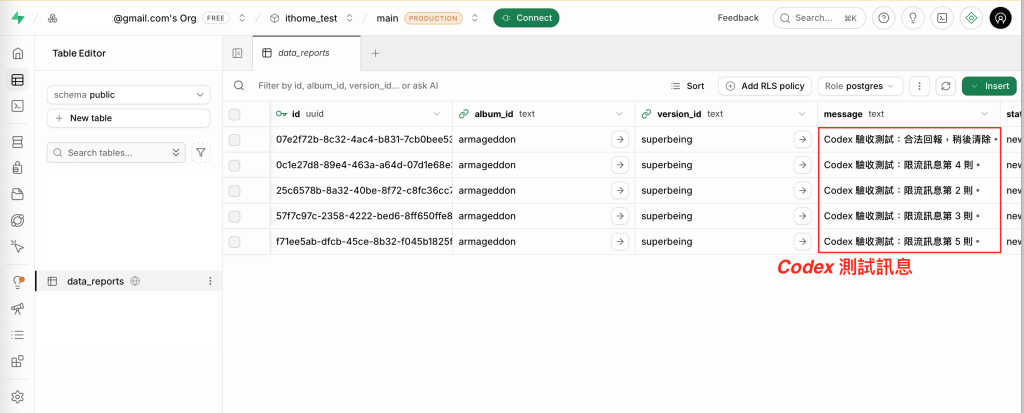
Task: Open Project Settings gear icon
Action: click(18, 397)
